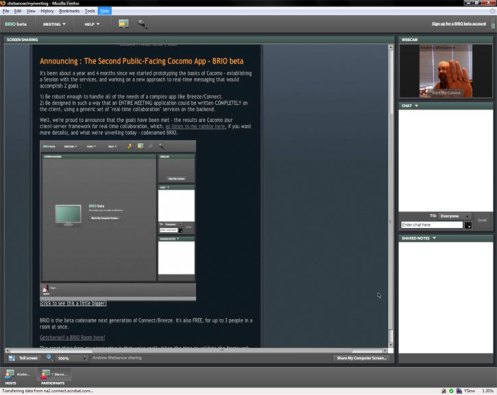The height and width of the screenshot is (395, 497).
Task: Open Sign up for a BRIO beta account link
Action: click(459, 24)
